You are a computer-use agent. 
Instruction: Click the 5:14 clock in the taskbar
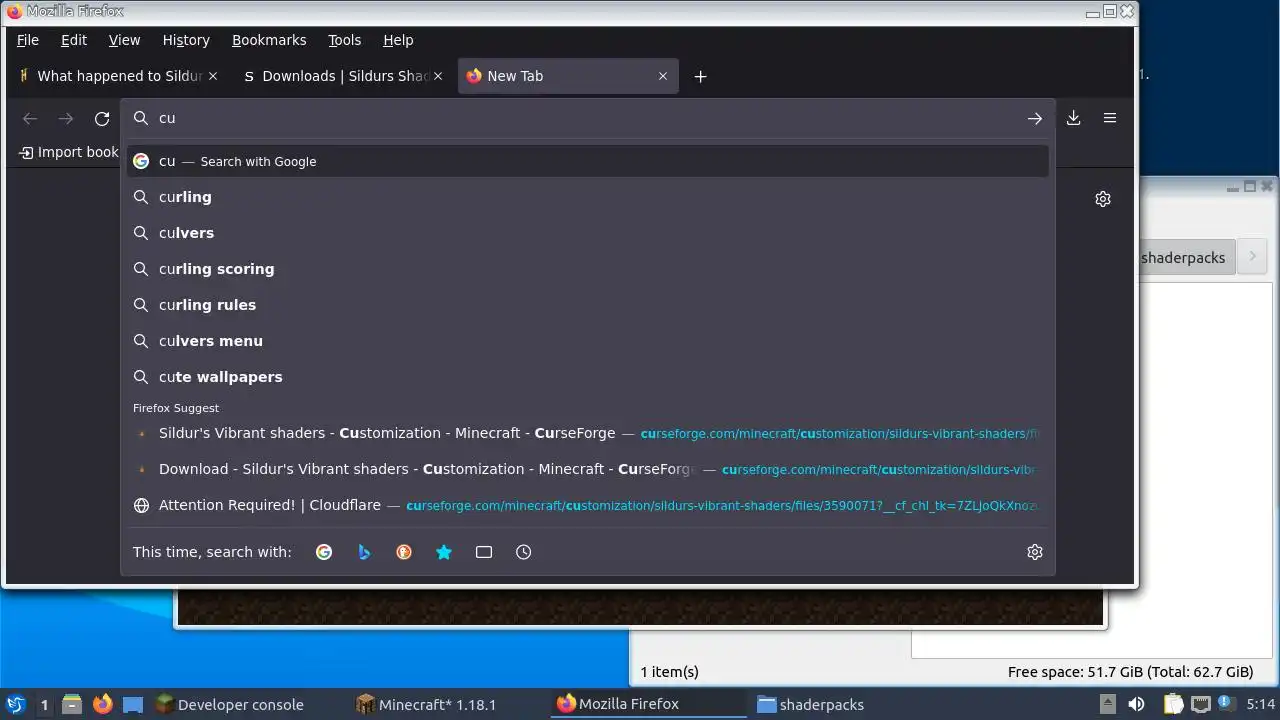pos(1260,704)
